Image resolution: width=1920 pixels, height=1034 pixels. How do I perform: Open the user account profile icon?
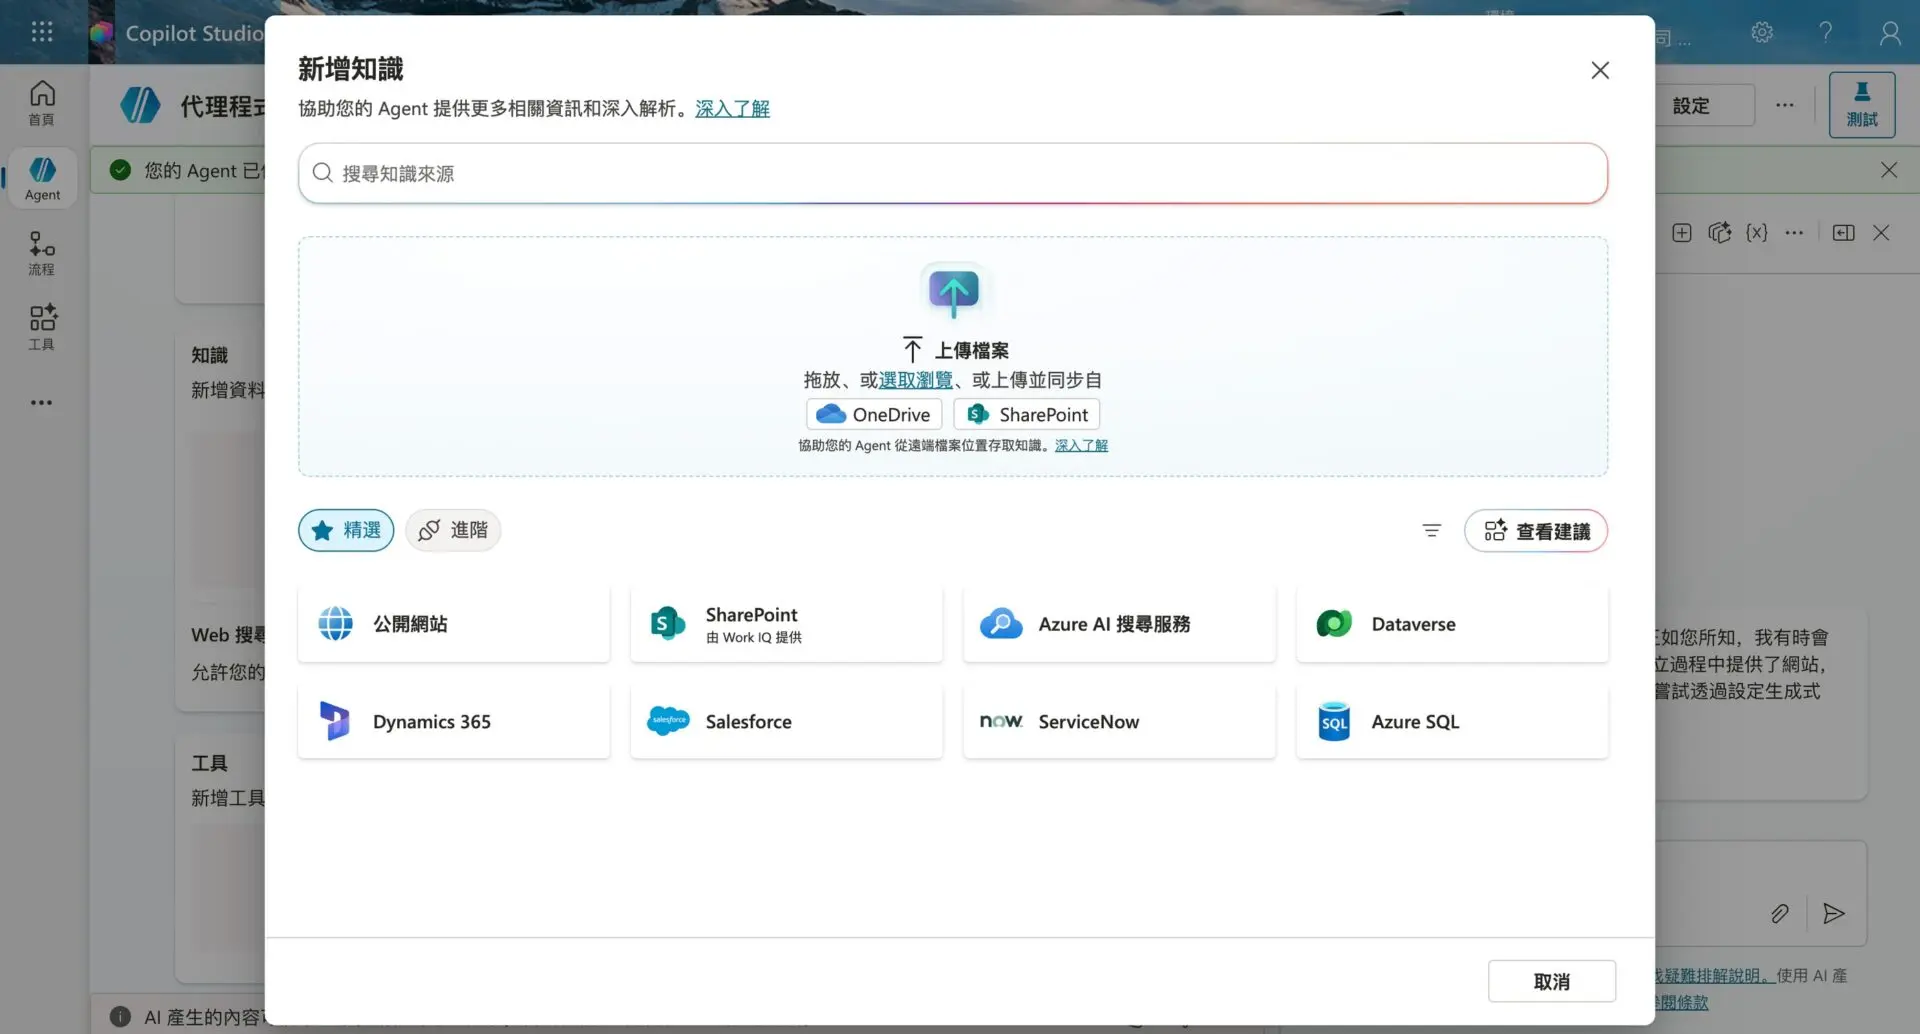tap(1889, 33)
